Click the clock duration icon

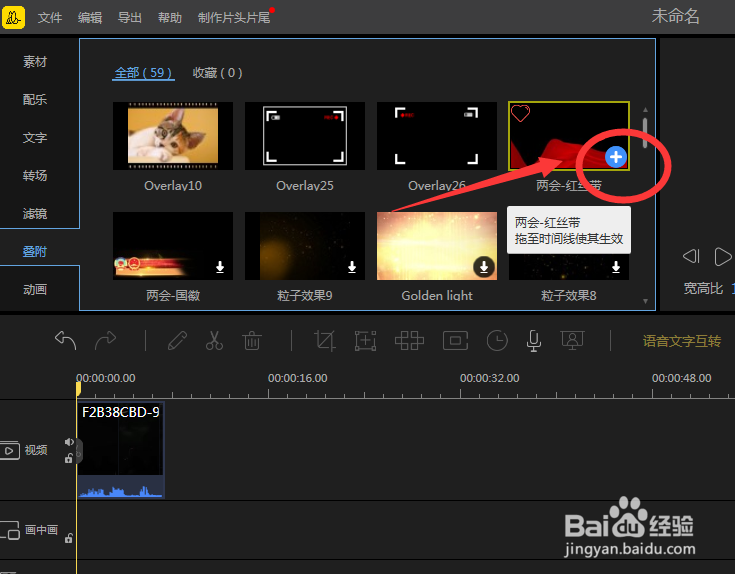497,340
